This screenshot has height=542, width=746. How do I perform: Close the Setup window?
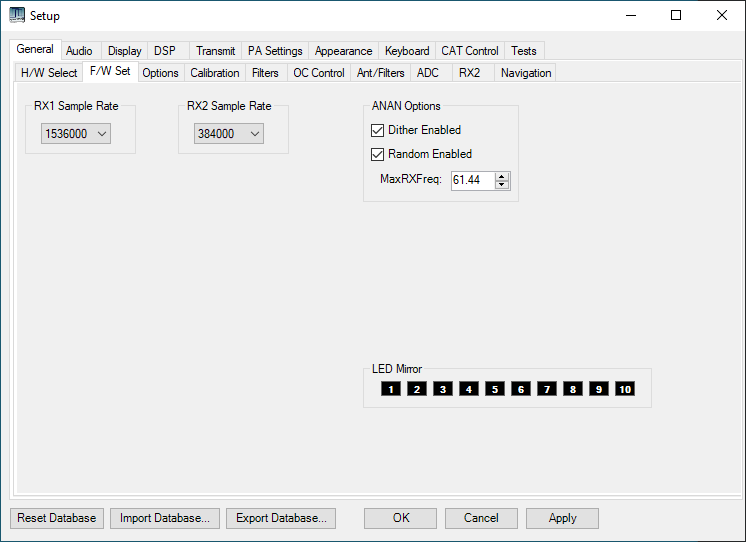[x=722, y=15]
